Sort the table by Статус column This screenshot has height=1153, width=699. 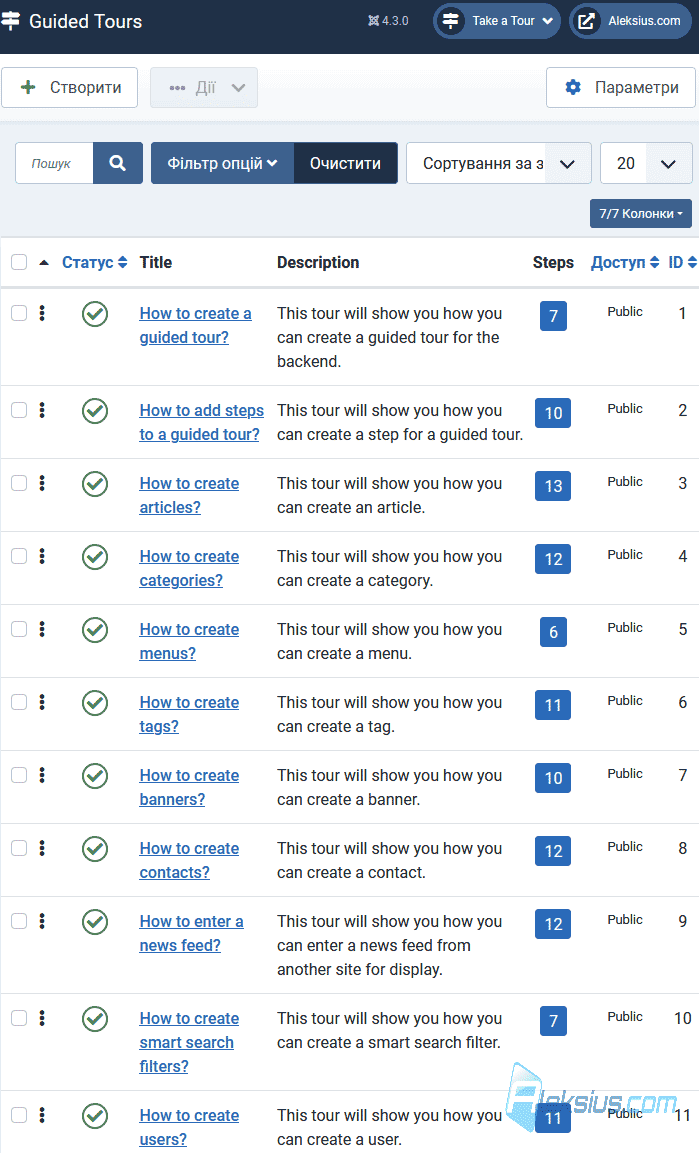click(94, 263)
